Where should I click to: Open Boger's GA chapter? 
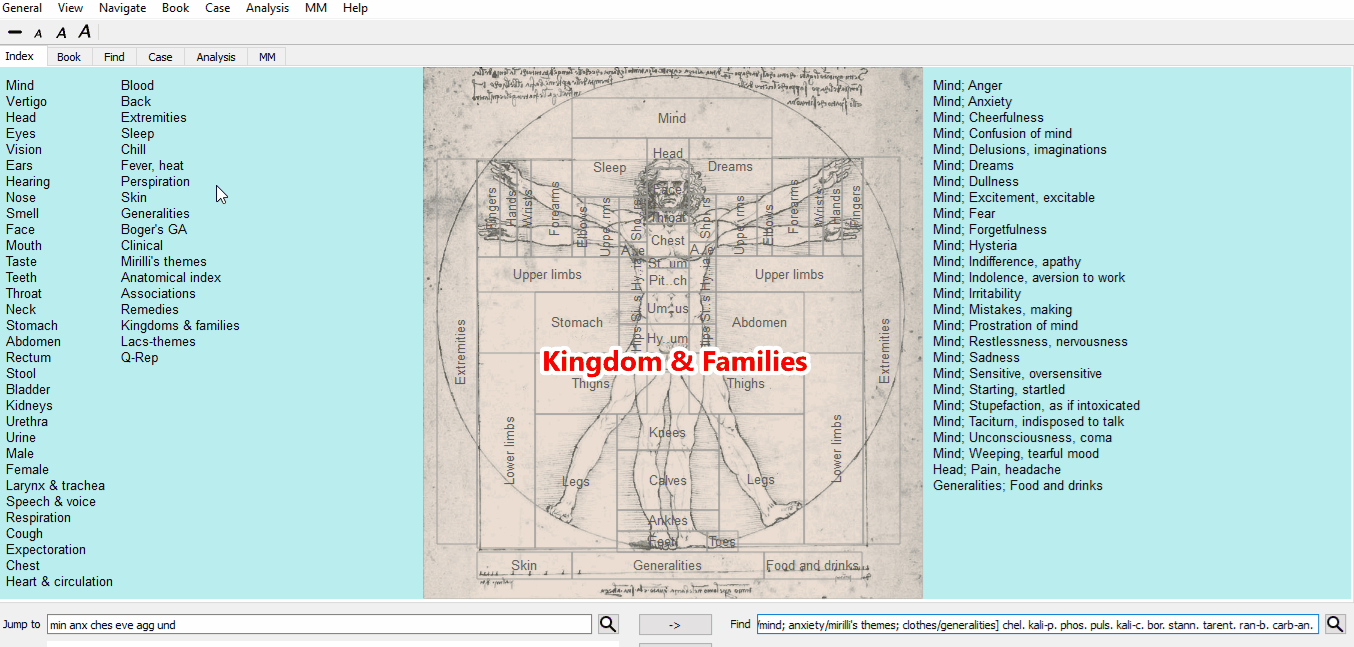(154, 230)
